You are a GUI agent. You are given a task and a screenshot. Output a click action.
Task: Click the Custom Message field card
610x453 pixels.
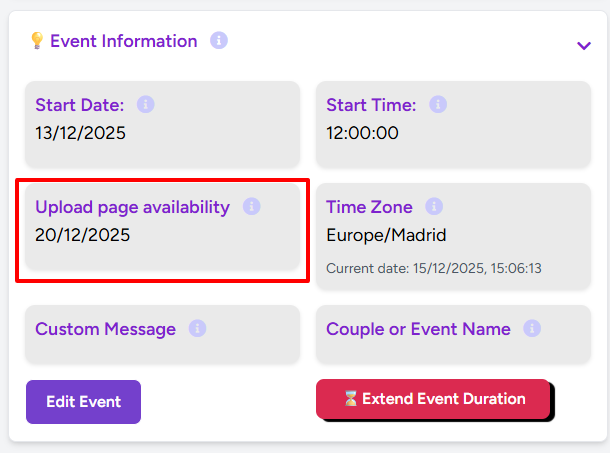(x=162, y=335)
